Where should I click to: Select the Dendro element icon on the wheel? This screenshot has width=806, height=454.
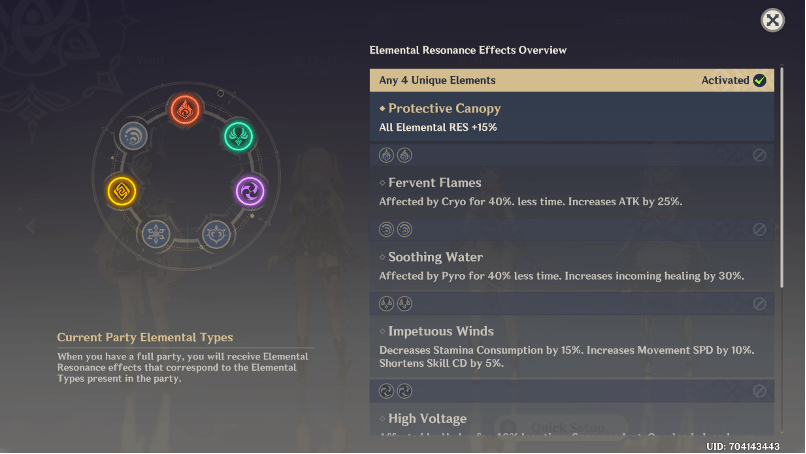tap(216, 234)
